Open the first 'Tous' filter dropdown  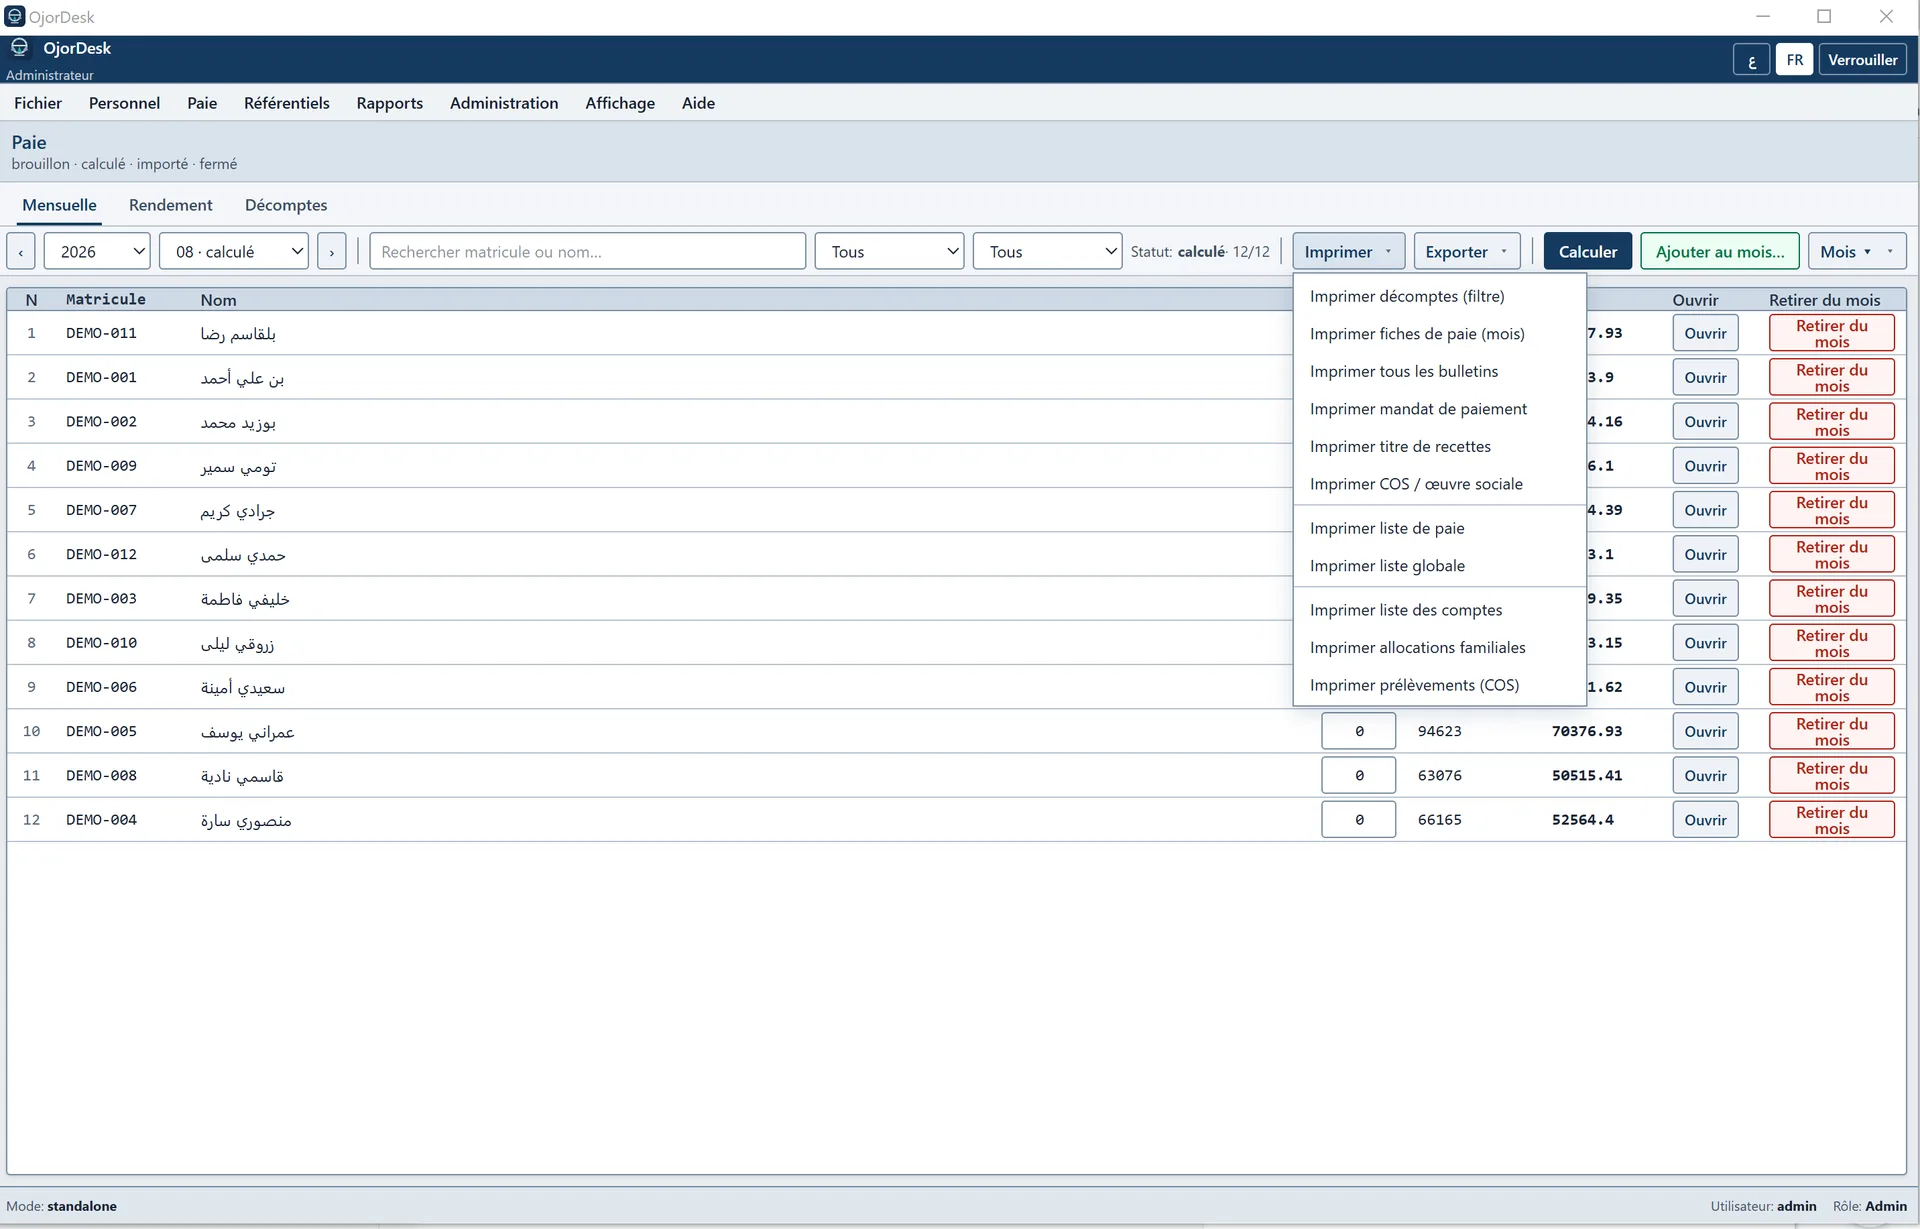coord(889,252)
